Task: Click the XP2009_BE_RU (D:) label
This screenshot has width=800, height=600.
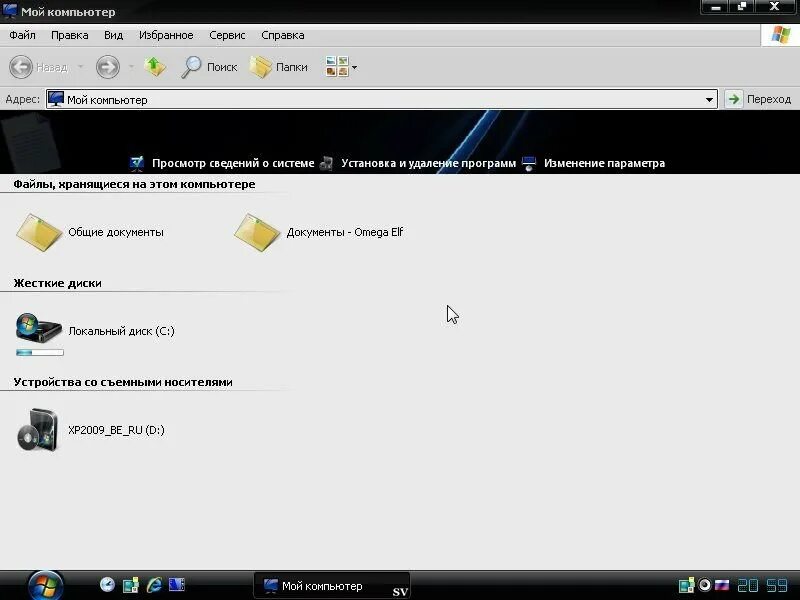Action: (x=116, y=430)
